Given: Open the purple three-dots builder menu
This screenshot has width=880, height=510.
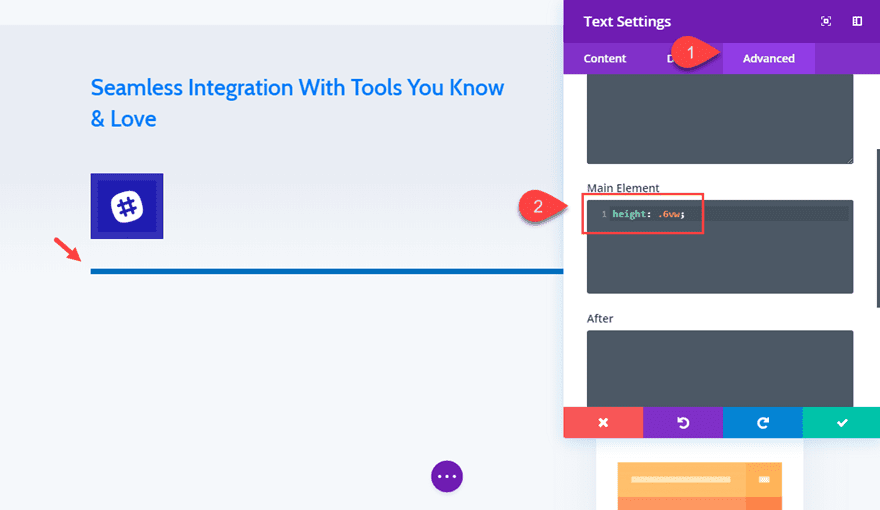Looking at the screenshot, I should [447, 476].
